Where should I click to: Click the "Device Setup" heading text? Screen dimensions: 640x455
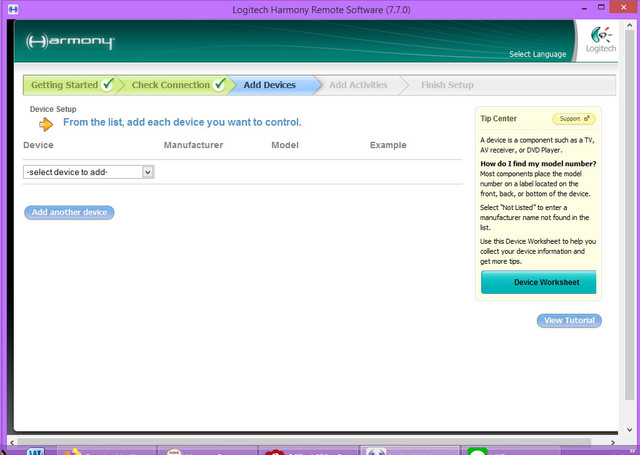tap(53, 109)
